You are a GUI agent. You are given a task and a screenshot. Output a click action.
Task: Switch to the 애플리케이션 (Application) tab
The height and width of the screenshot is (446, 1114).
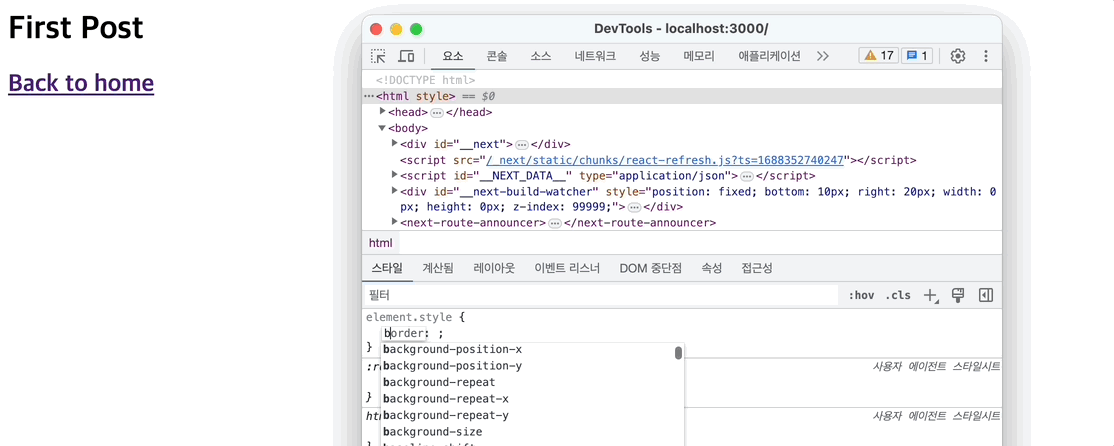(769, 56)
